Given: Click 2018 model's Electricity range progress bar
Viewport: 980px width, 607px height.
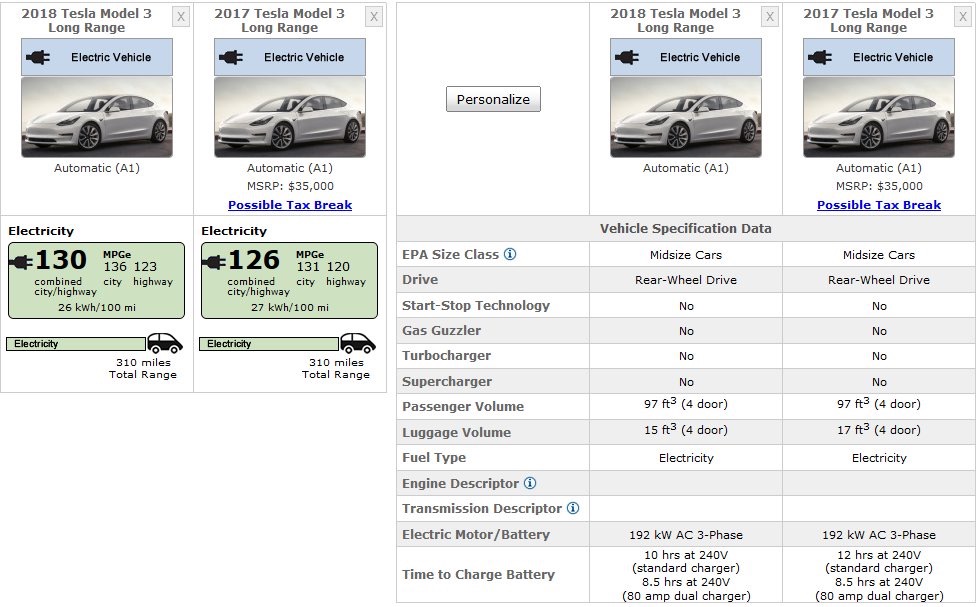Looking at the screenshot, I should point(76,344).
